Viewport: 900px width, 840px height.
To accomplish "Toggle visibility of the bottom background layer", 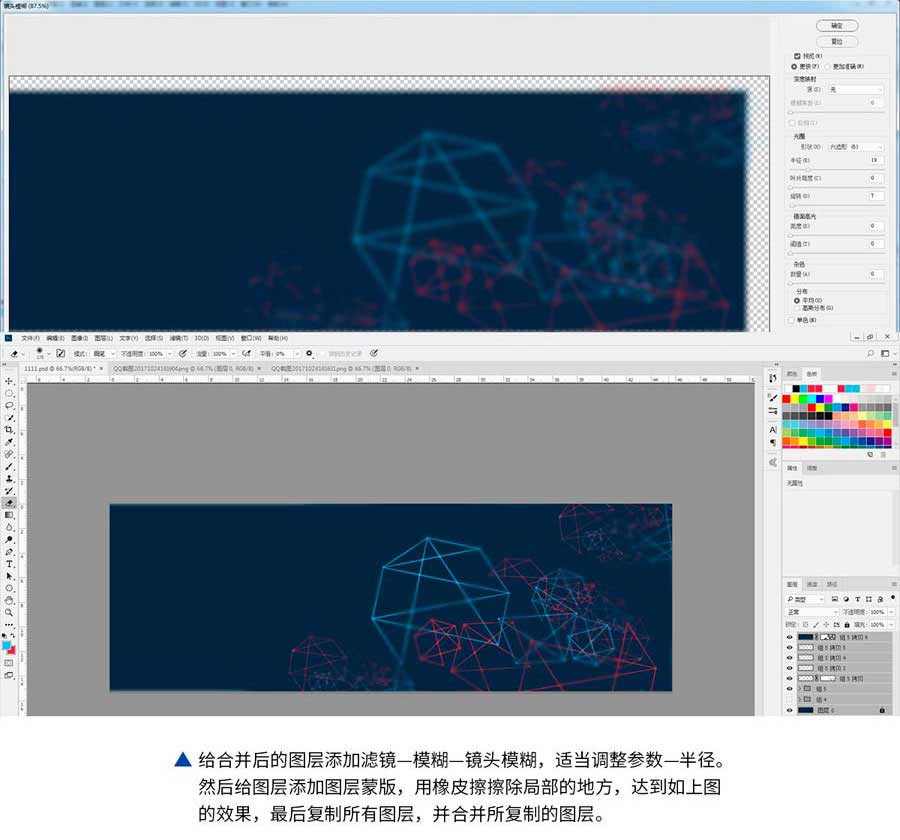I will 789,710.
